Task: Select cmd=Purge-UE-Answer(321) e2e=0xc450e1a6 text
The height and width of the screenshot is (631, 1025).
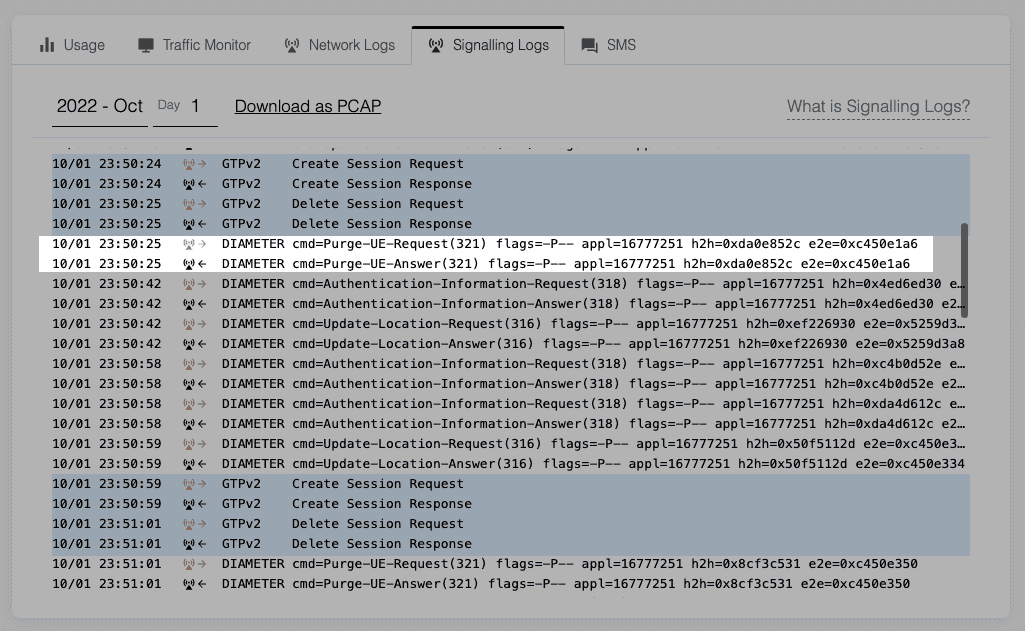Action: pyautogui.click(x=601, y=264)
